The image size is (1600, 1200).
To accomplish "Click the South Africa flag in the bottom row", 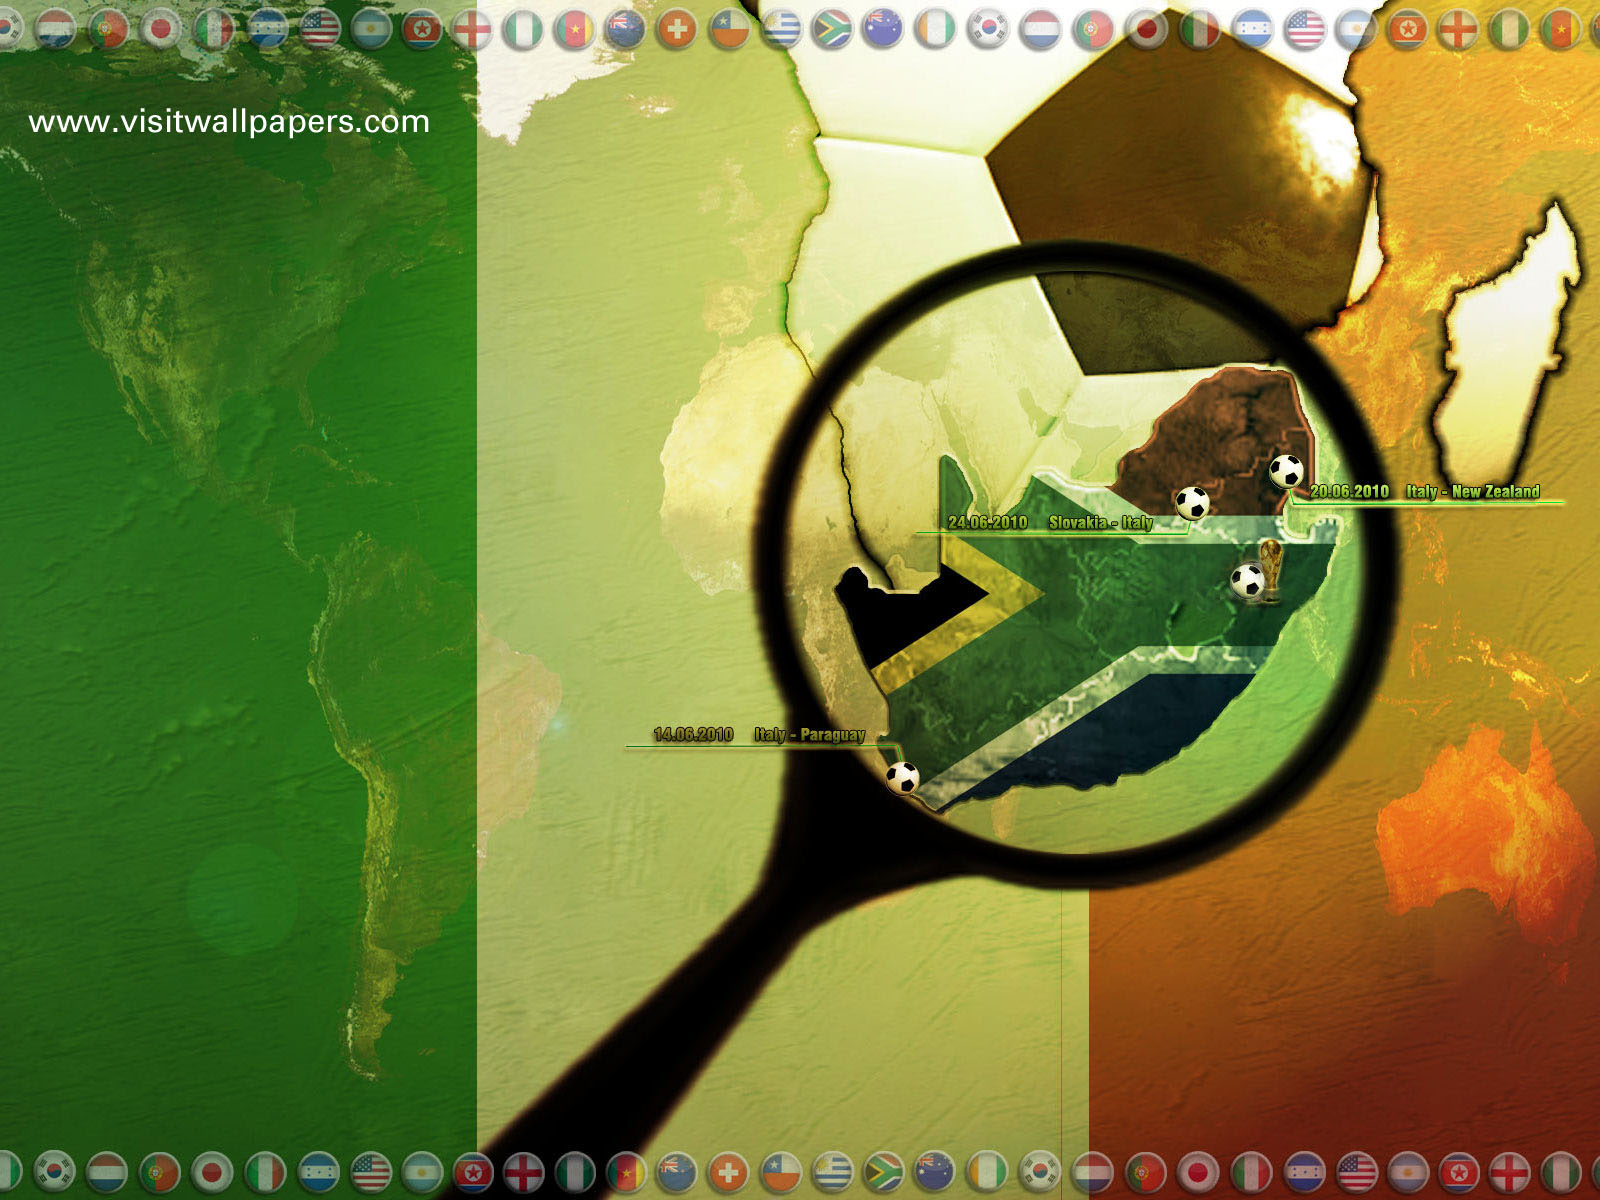I will coord(884,1171).
